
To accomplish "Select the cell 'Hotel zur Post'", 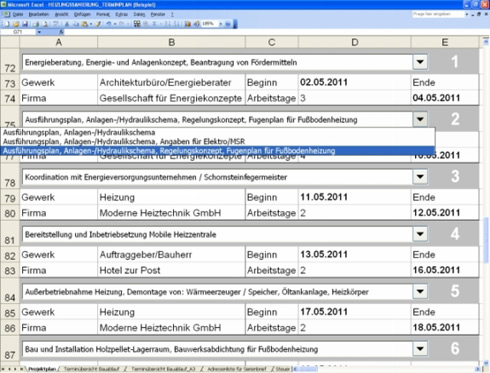I will 171,270.
